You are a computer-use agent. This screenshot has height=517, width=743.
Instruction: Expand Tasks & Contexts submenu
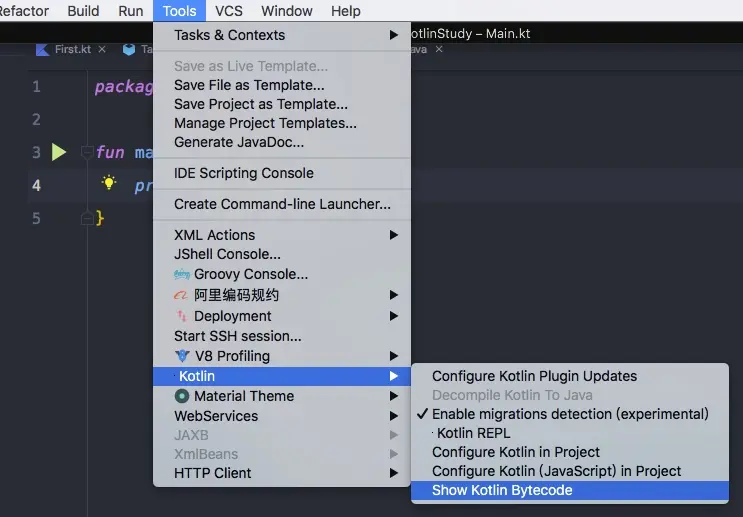[x=282, y=35]
